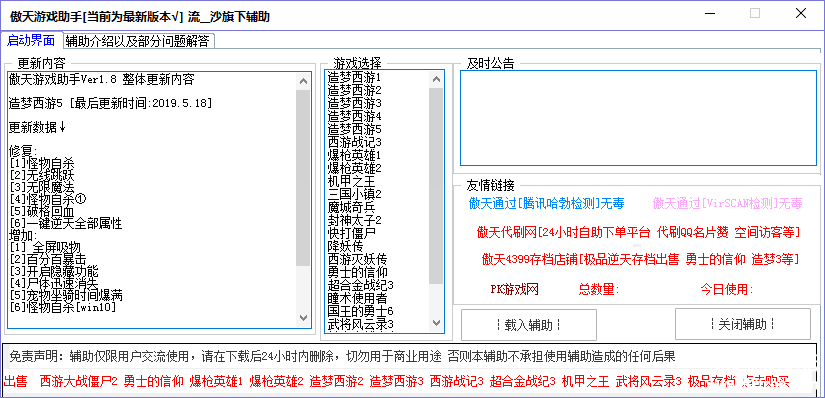The image size is (825, 398).
Task: Select 造梦西游3 in the game list
Action: pos(354,103)
